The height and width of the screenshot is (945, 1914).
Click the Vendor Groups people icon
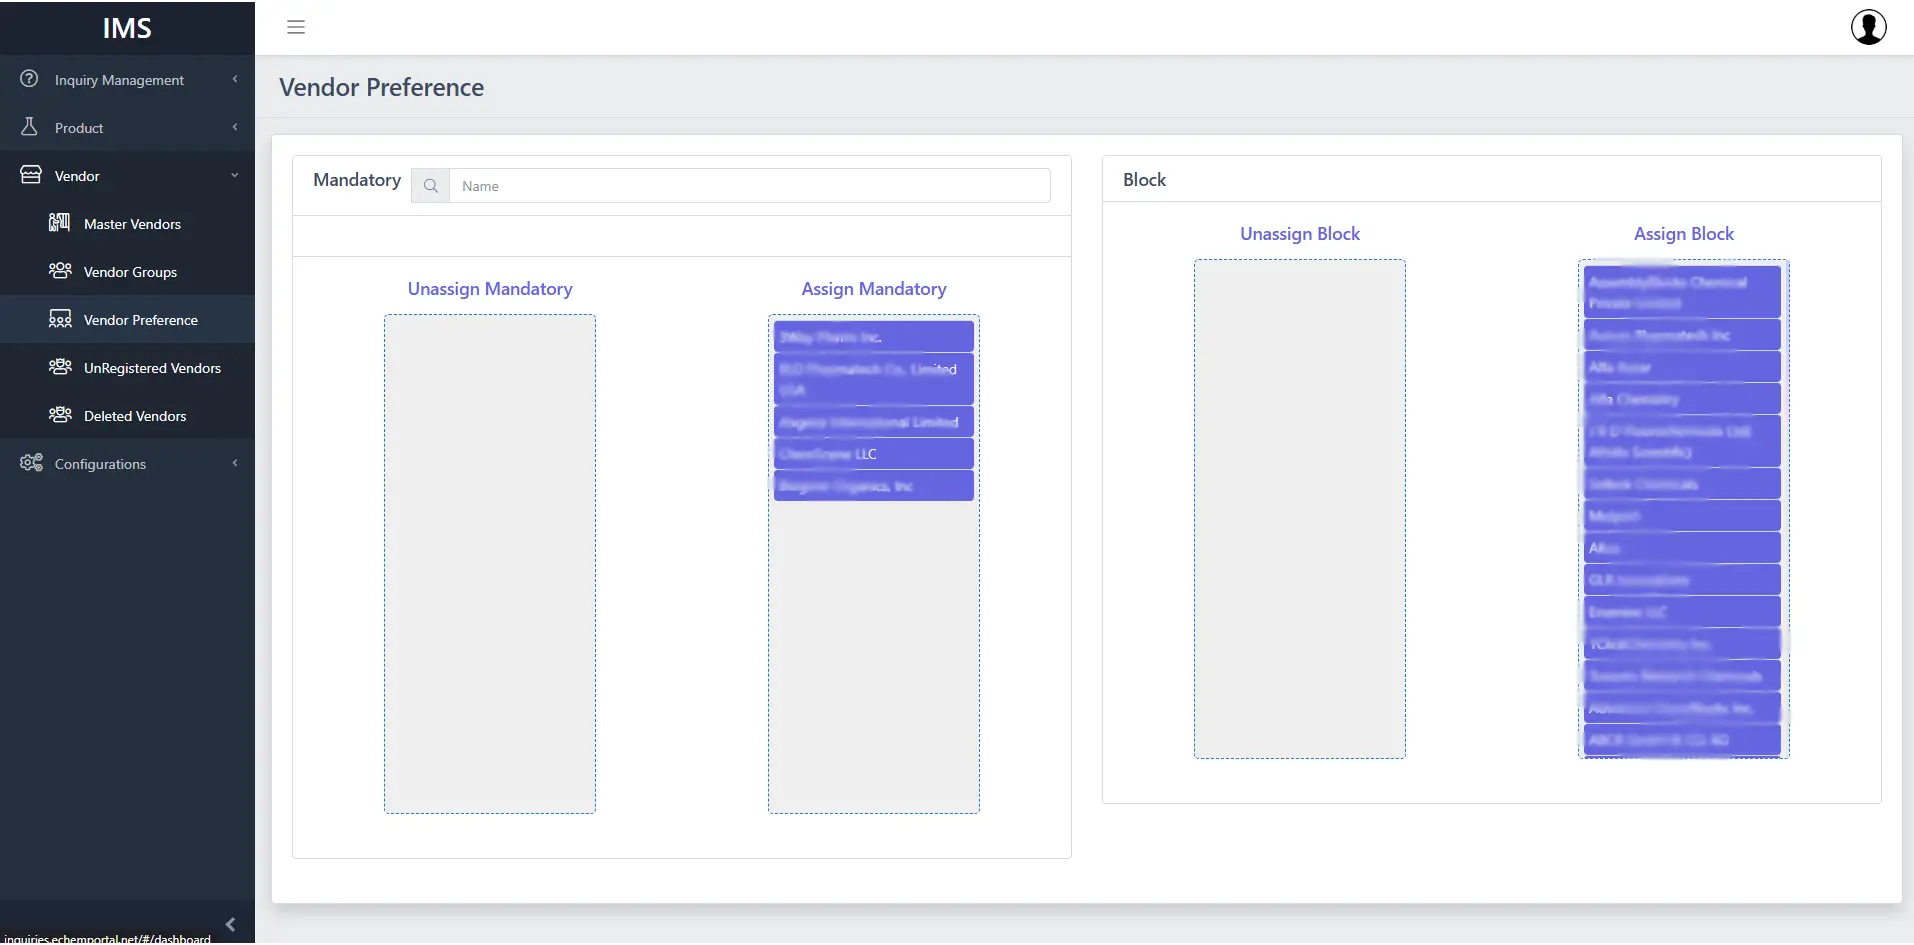tap(60, 271)
